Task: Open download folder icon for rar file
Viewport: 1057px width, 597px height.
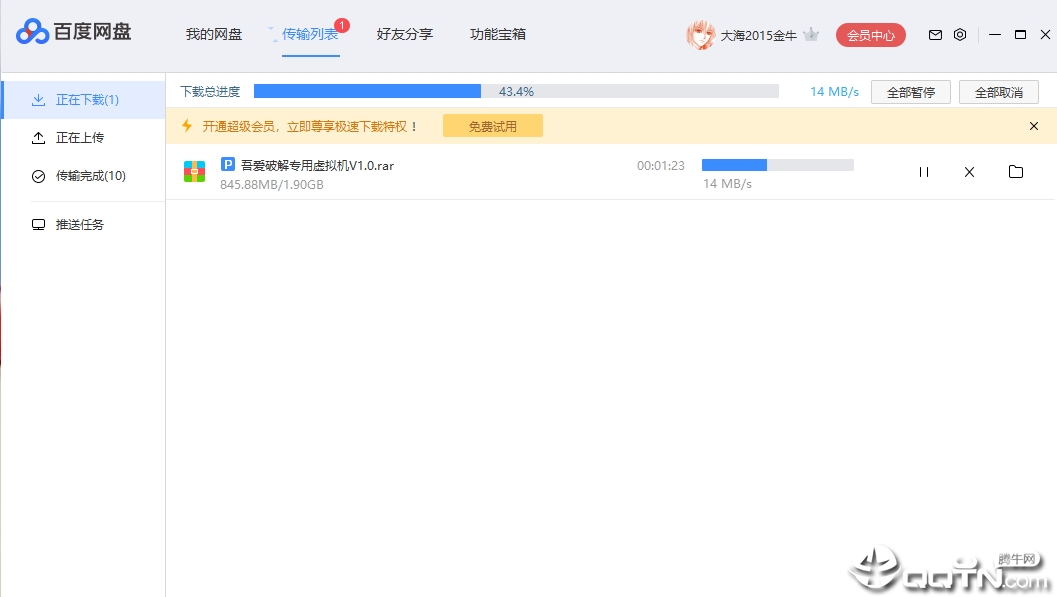Action: [x=1016, y=172]
